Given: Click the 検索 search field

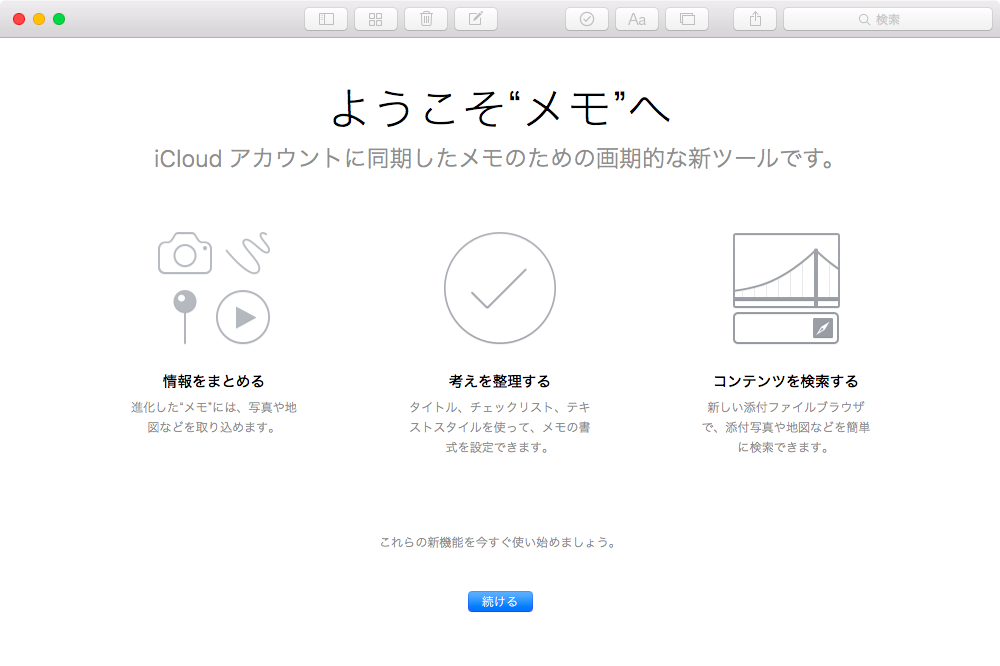Looking at the screenshot, I should [888, 19].
